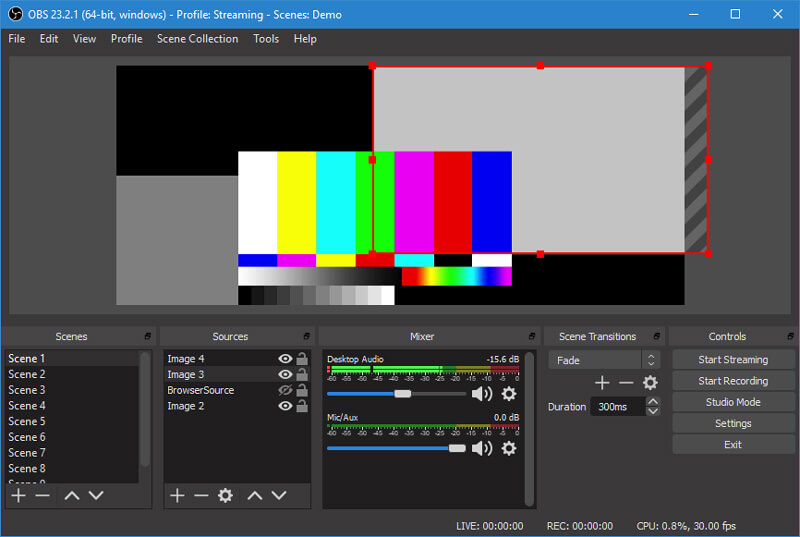Open transition properties gear icon
Image resolution: width=800 pixels, height=537 pixels.
point(650,383)
